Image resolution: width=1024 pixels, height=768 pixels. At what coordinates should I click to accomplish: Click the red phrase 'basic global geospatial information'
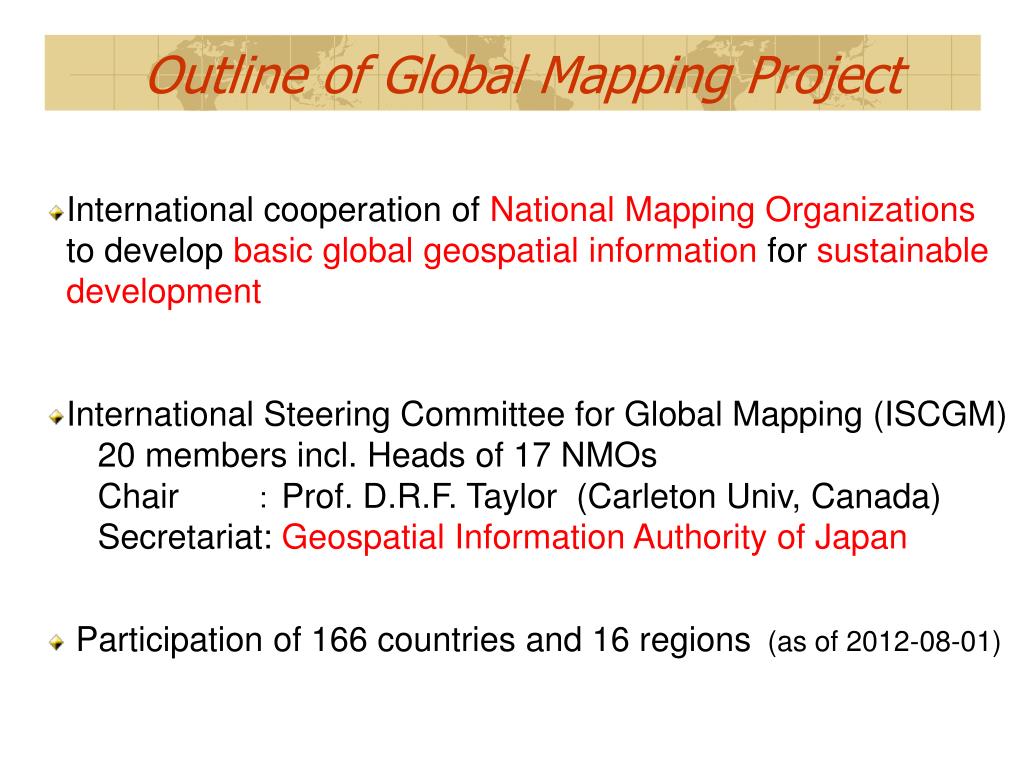tap(495, 252)
